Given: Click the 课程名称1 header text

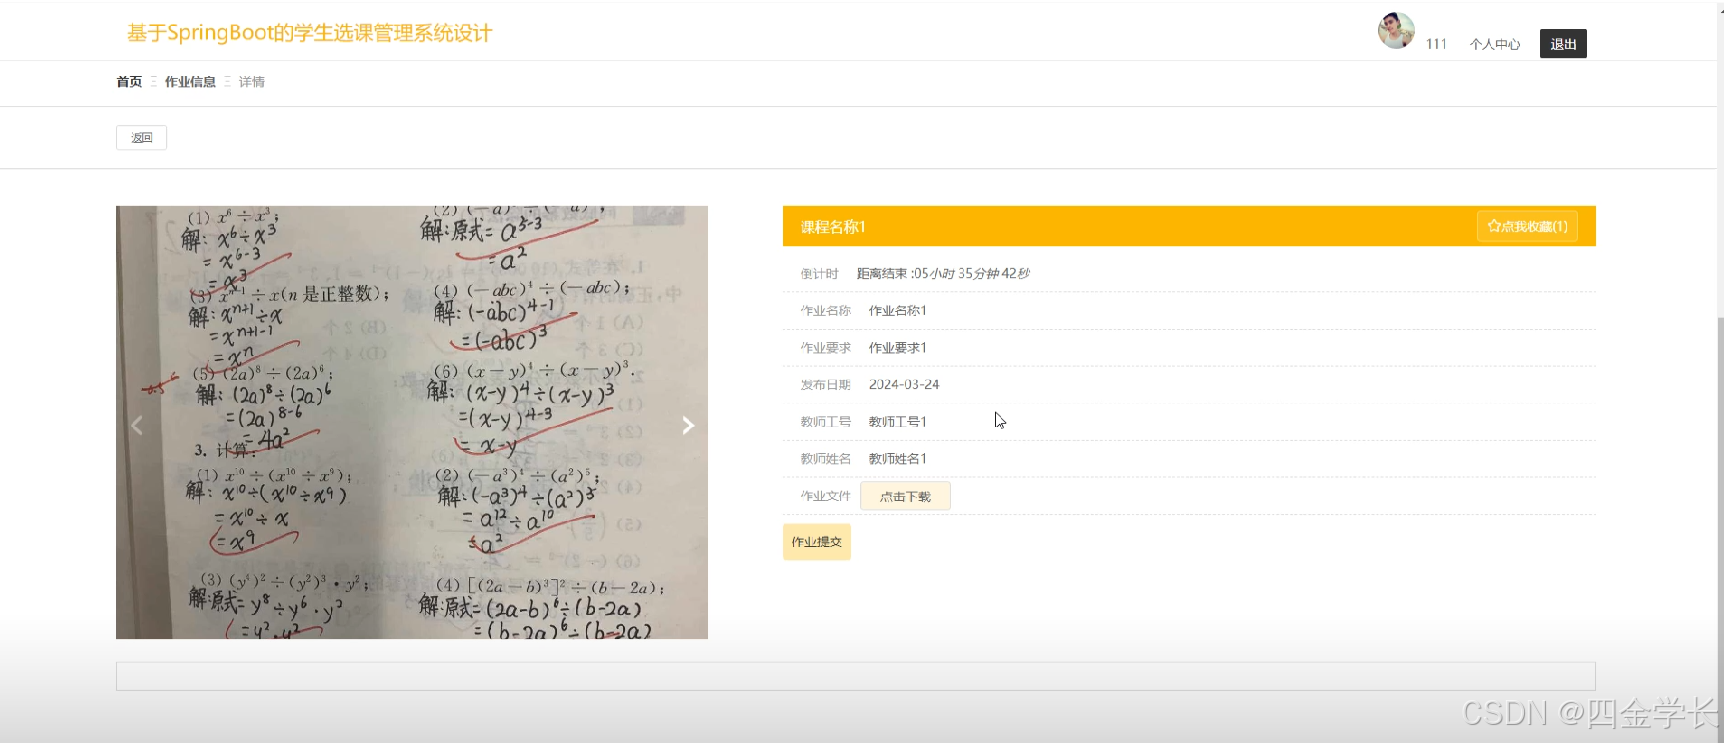Looking at the screenshot, I should [833, 227].
